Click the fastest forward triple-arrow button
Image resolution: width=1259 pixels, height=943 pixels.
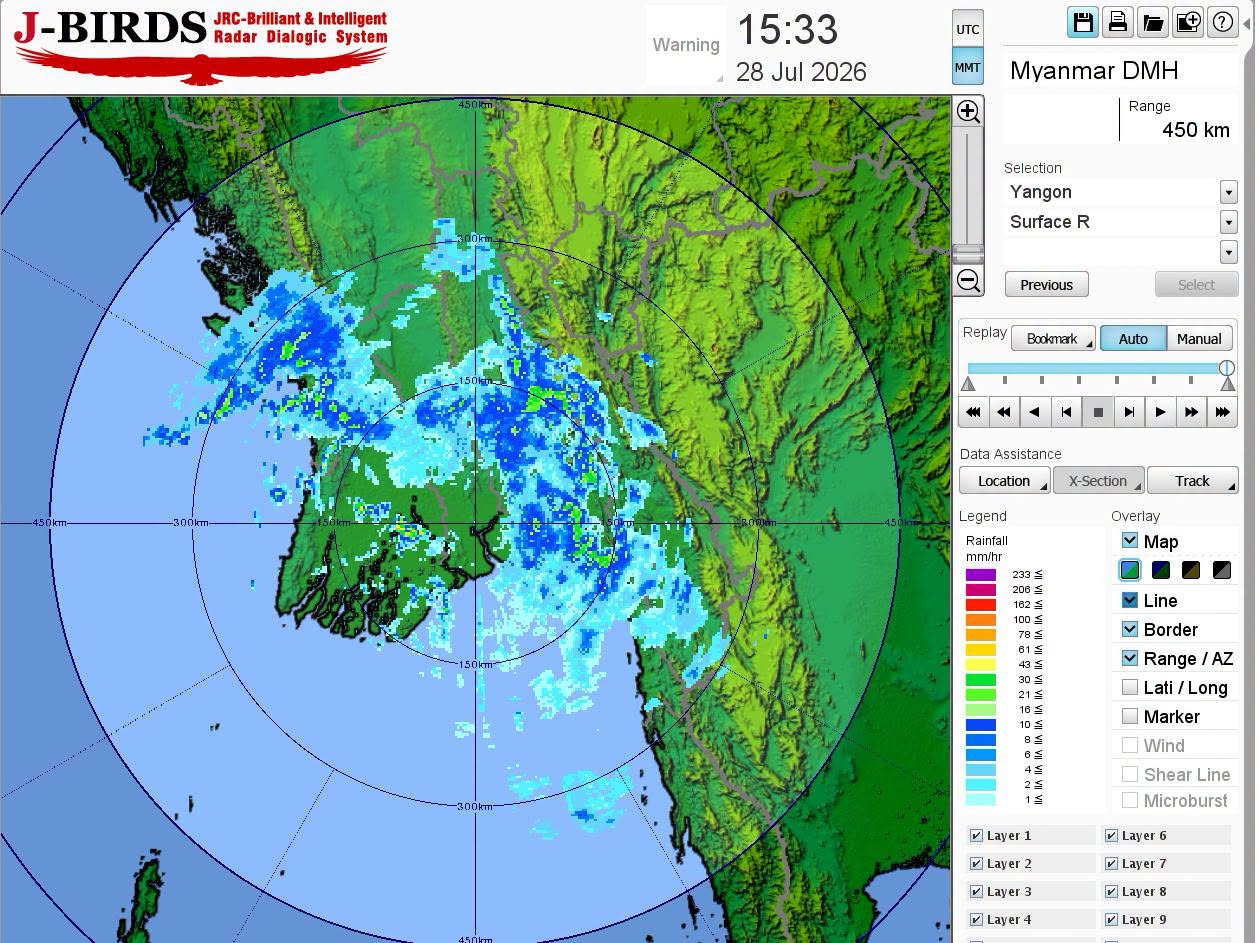click(x=1222, y=412)
